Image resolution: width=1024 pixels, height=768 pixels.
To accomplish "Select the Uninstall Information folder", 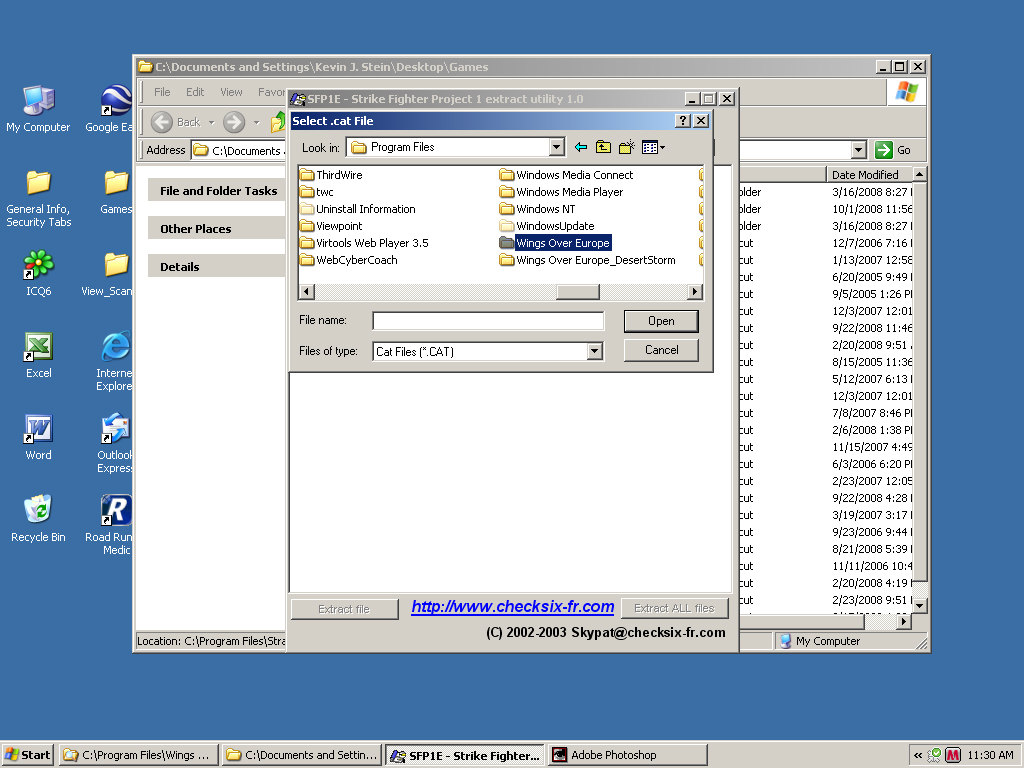I will pos(358,209).
